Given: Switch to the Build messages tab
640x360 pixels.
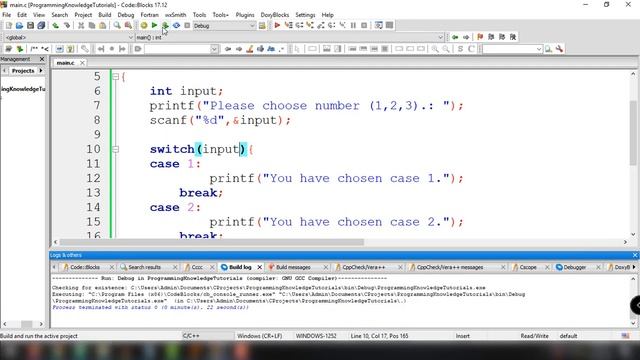Looking at the screenshot, I should click(293, 267).
